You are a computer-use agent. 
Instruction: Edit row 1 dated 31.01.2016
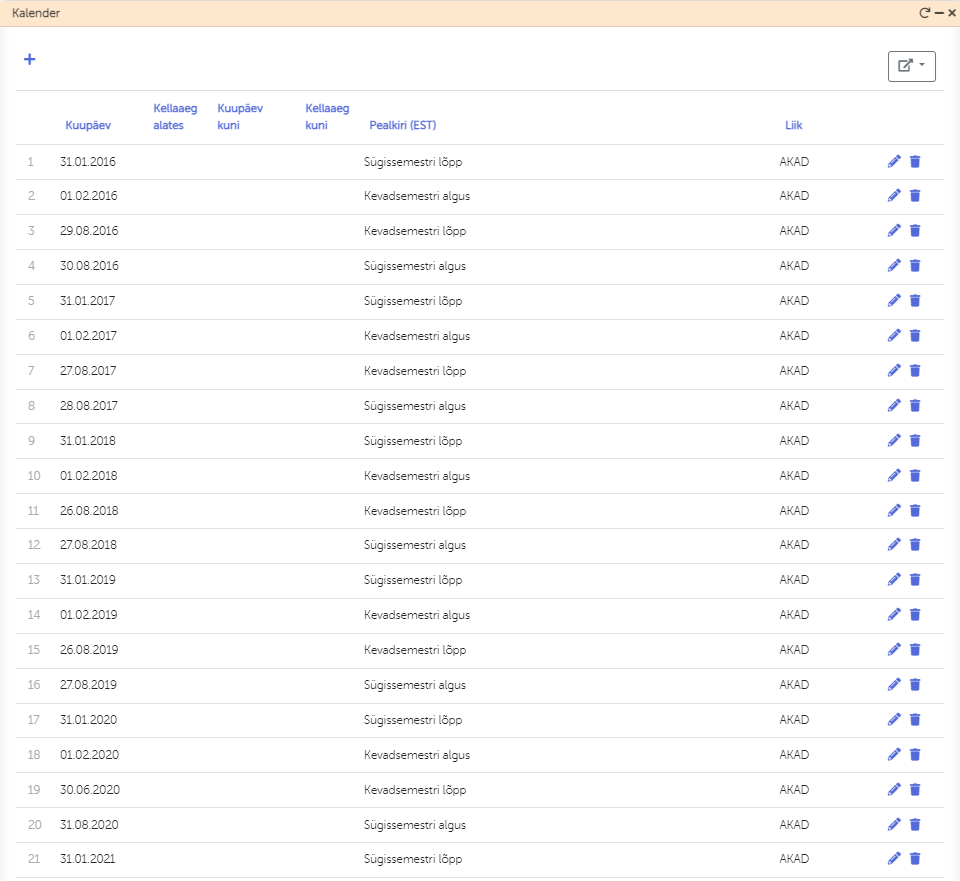pos(894,161)
